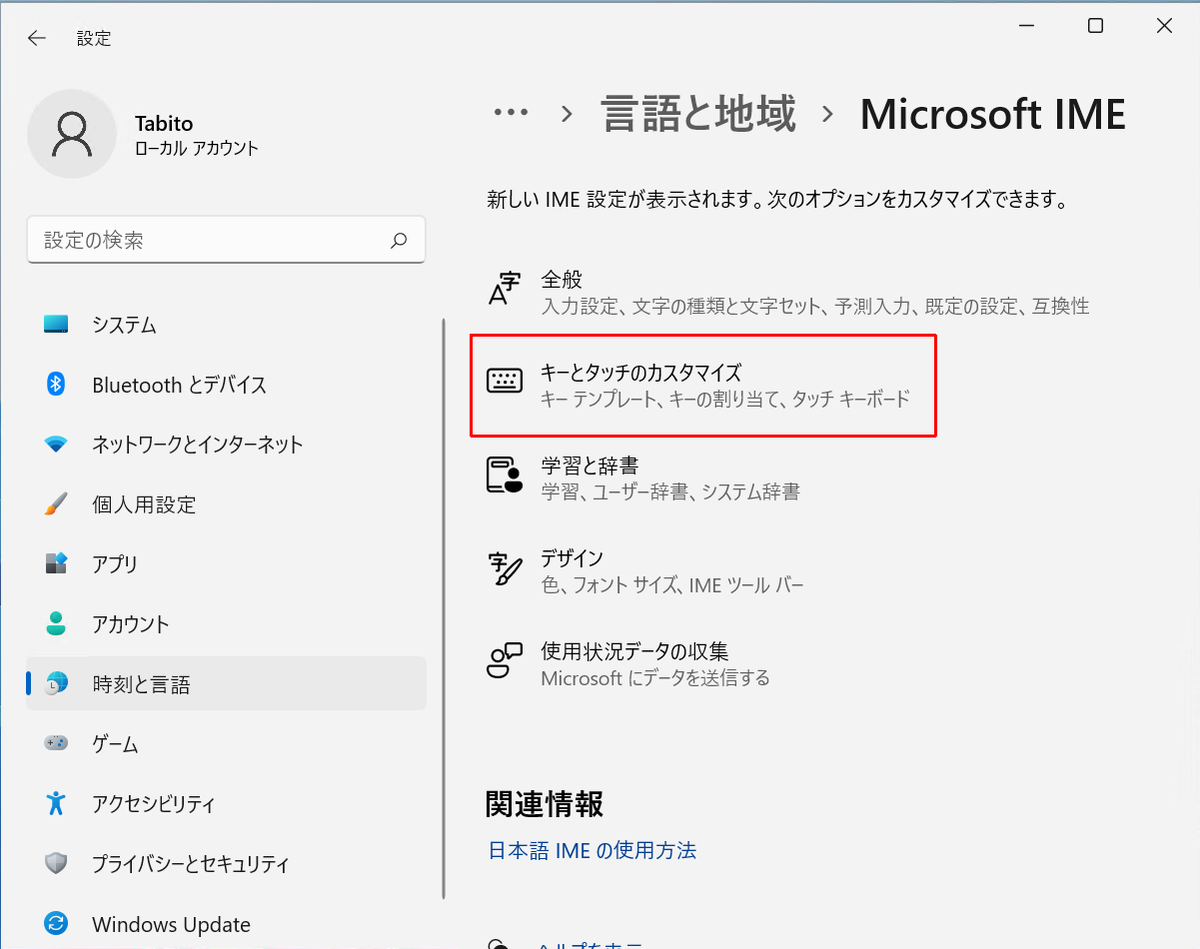Expand breadcrumb ellipsis menu
The height and width of the screenshot is (949, 1200).
(511, 114)
